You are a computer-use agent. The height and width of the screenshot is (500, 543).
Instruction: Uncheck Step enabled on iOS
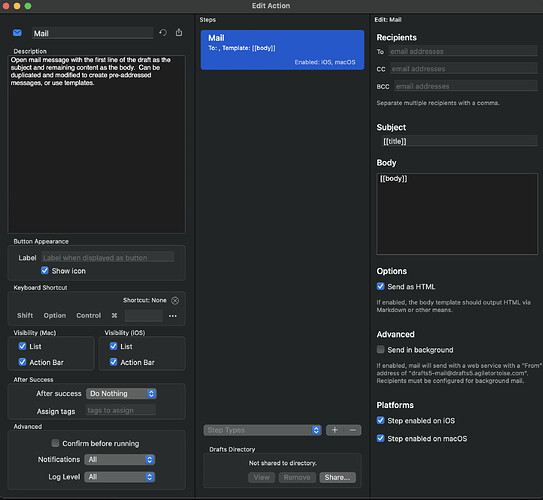click(381, 420)
